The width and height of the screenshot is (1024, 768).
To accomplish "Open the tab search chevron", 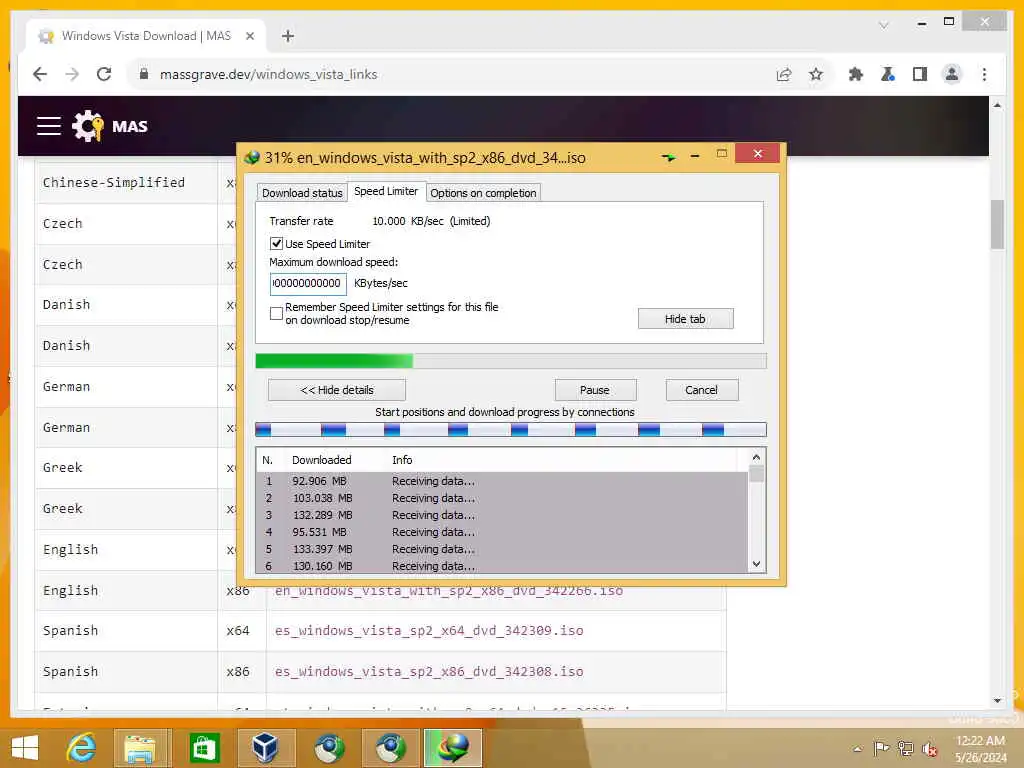I will [884, 25].
